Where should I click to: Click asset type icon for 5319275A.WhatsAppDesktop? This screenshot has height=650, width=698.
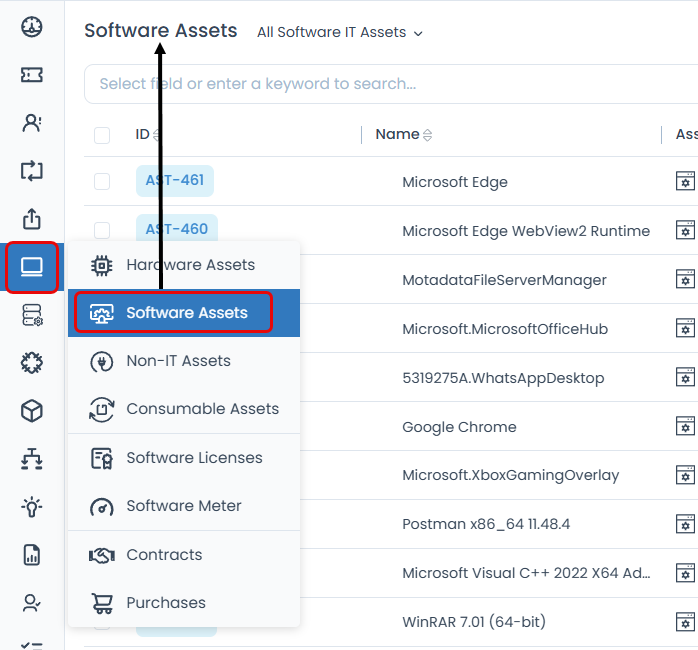(x=685, y=377)
